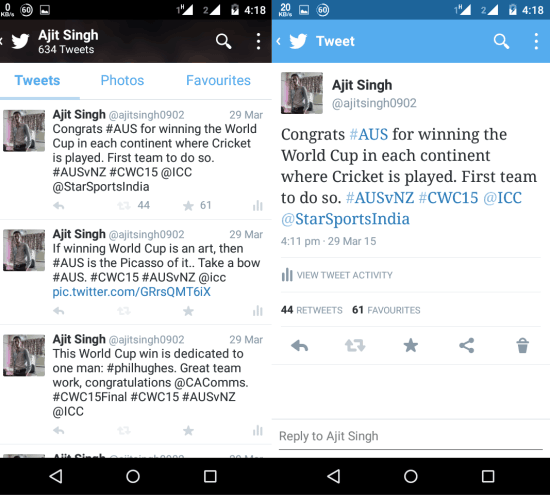
Task: Favourite star on tweet with 61 favourites in list
Action: (x=188, y=206)
